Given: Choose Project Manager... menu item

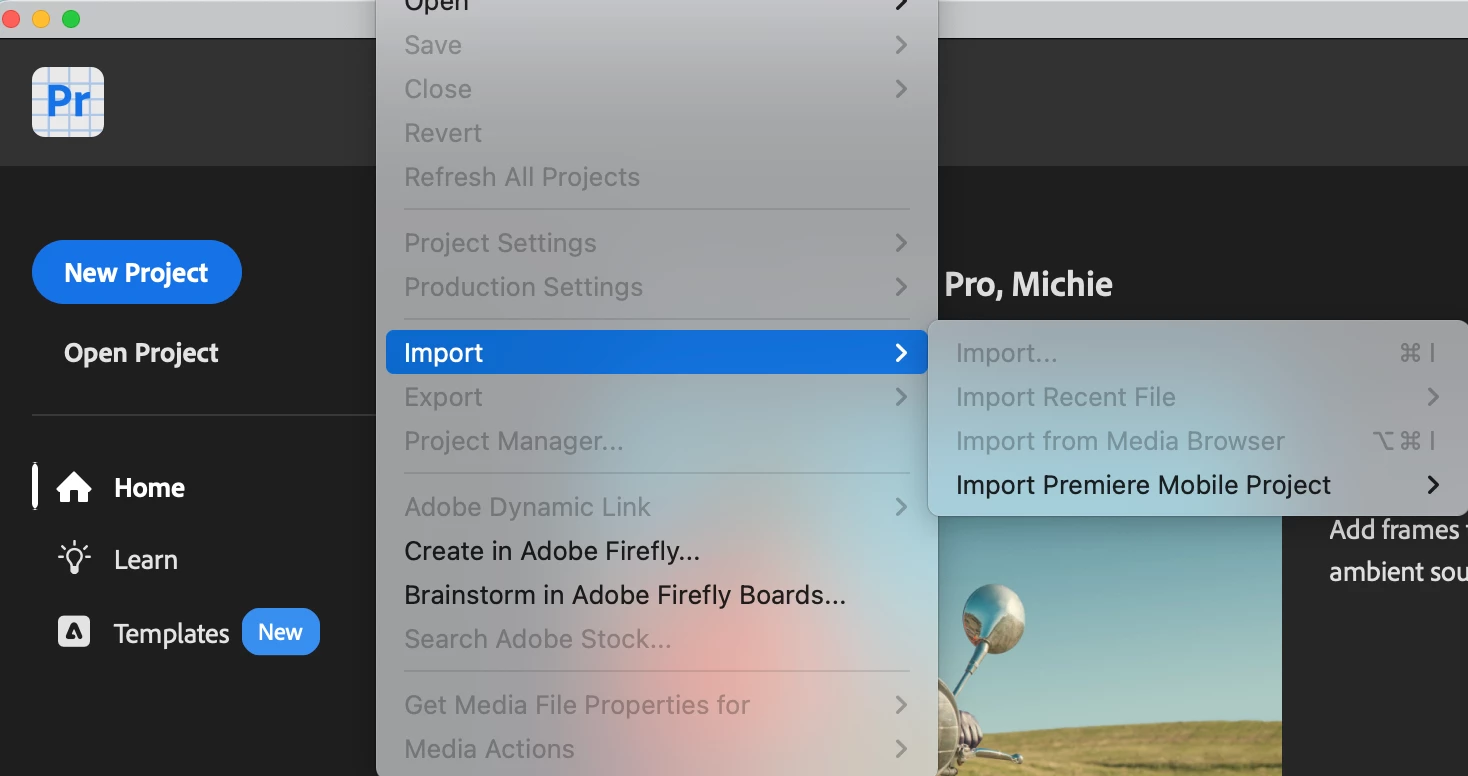Looking at the screenshot, I should point(656,441).
